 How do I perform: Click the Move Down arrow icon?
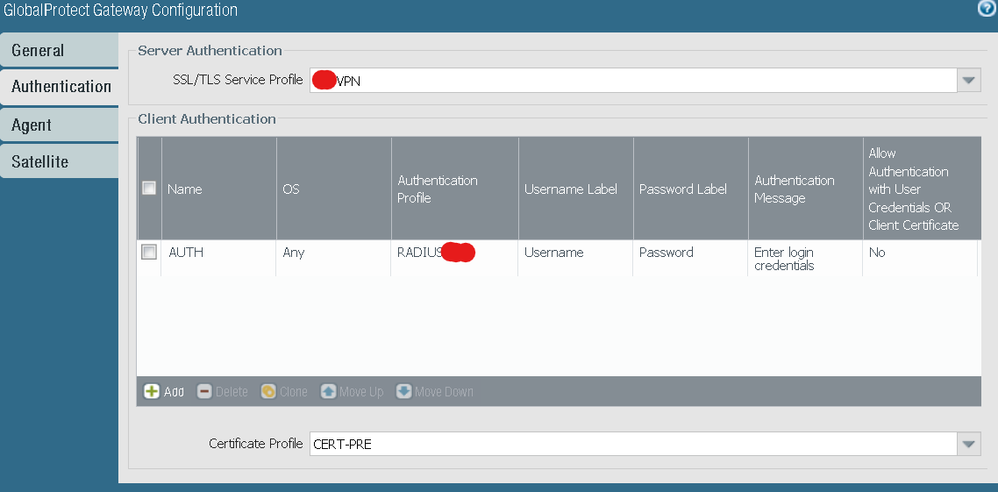coord(403,391)
